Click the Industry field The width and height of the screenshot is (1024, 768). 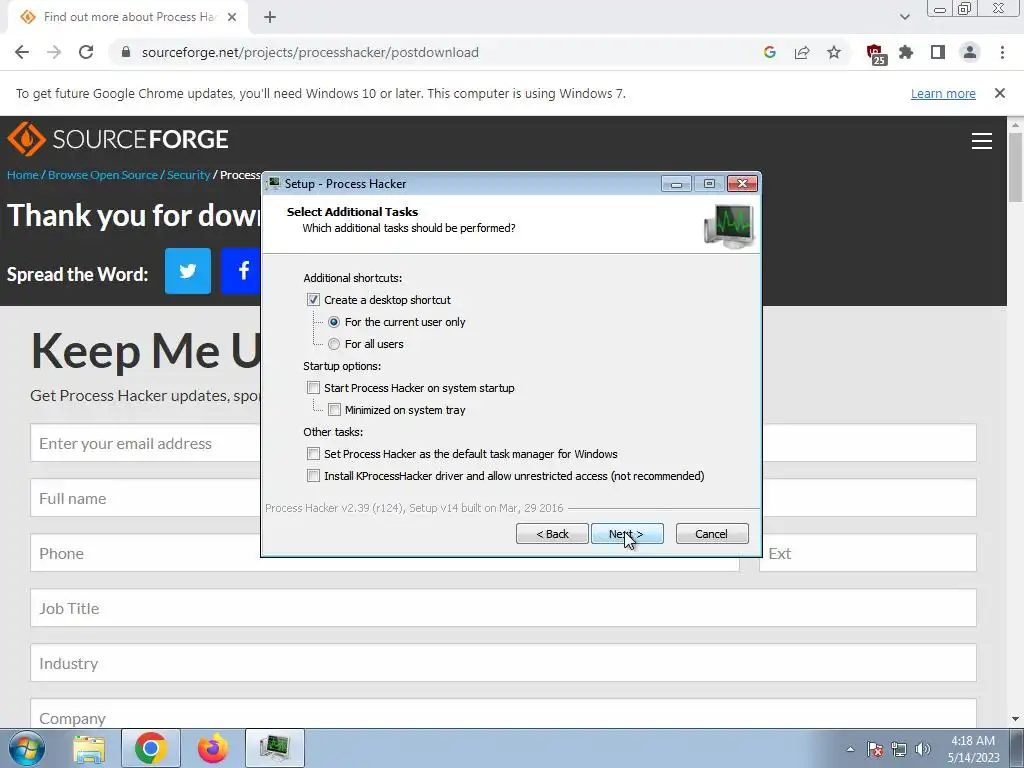click(x=504, y=663)
